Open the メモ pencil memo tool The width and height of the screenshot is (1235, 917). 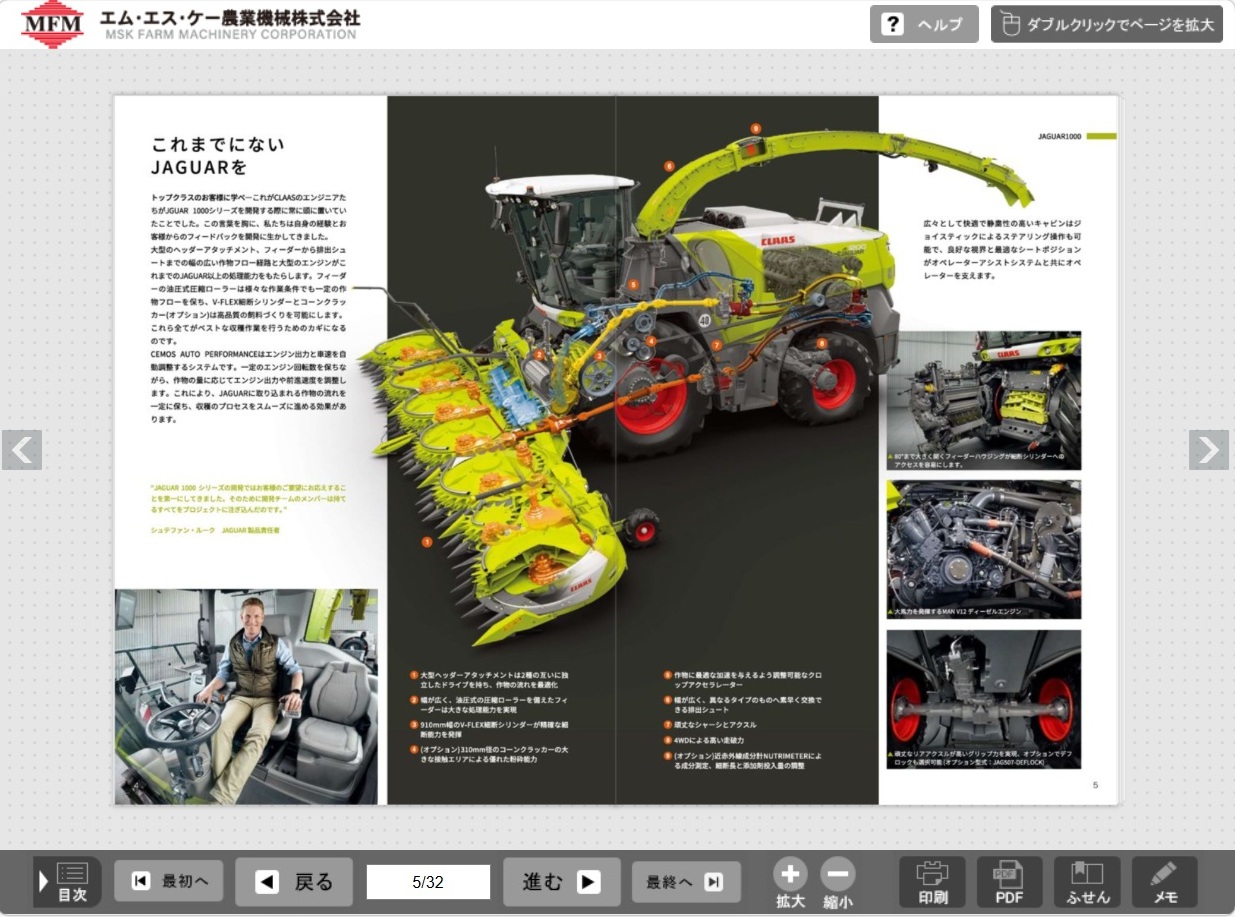tap(1165, 882)
